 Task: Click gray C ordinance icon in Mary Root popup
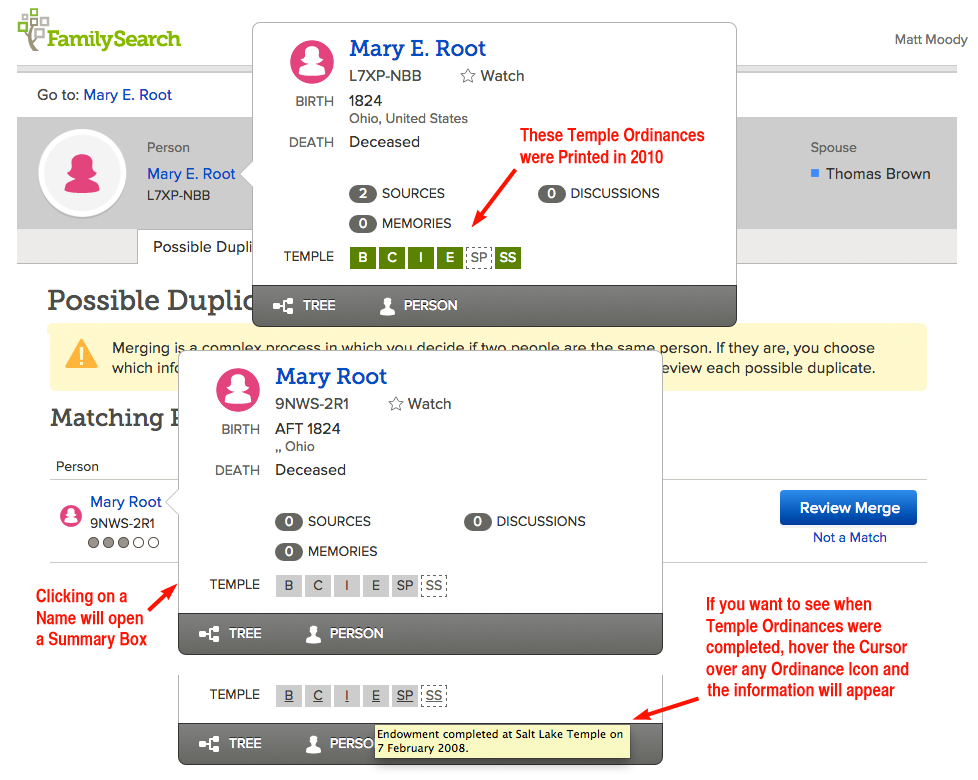pos(318,585)
